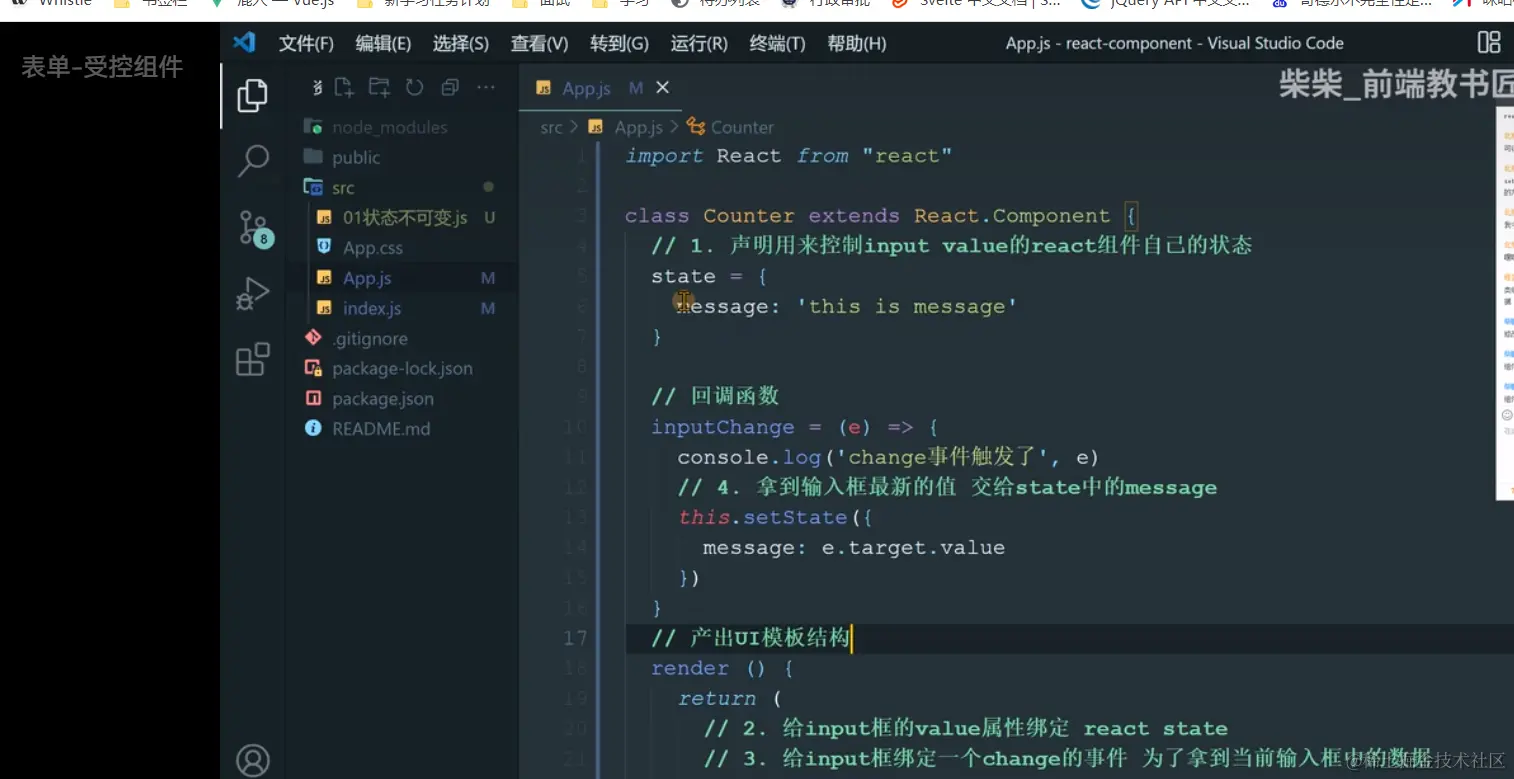Open the 查看(V) menu
Image resolution: width=1514 pixels, height=779 pixels.
[539, 44]
